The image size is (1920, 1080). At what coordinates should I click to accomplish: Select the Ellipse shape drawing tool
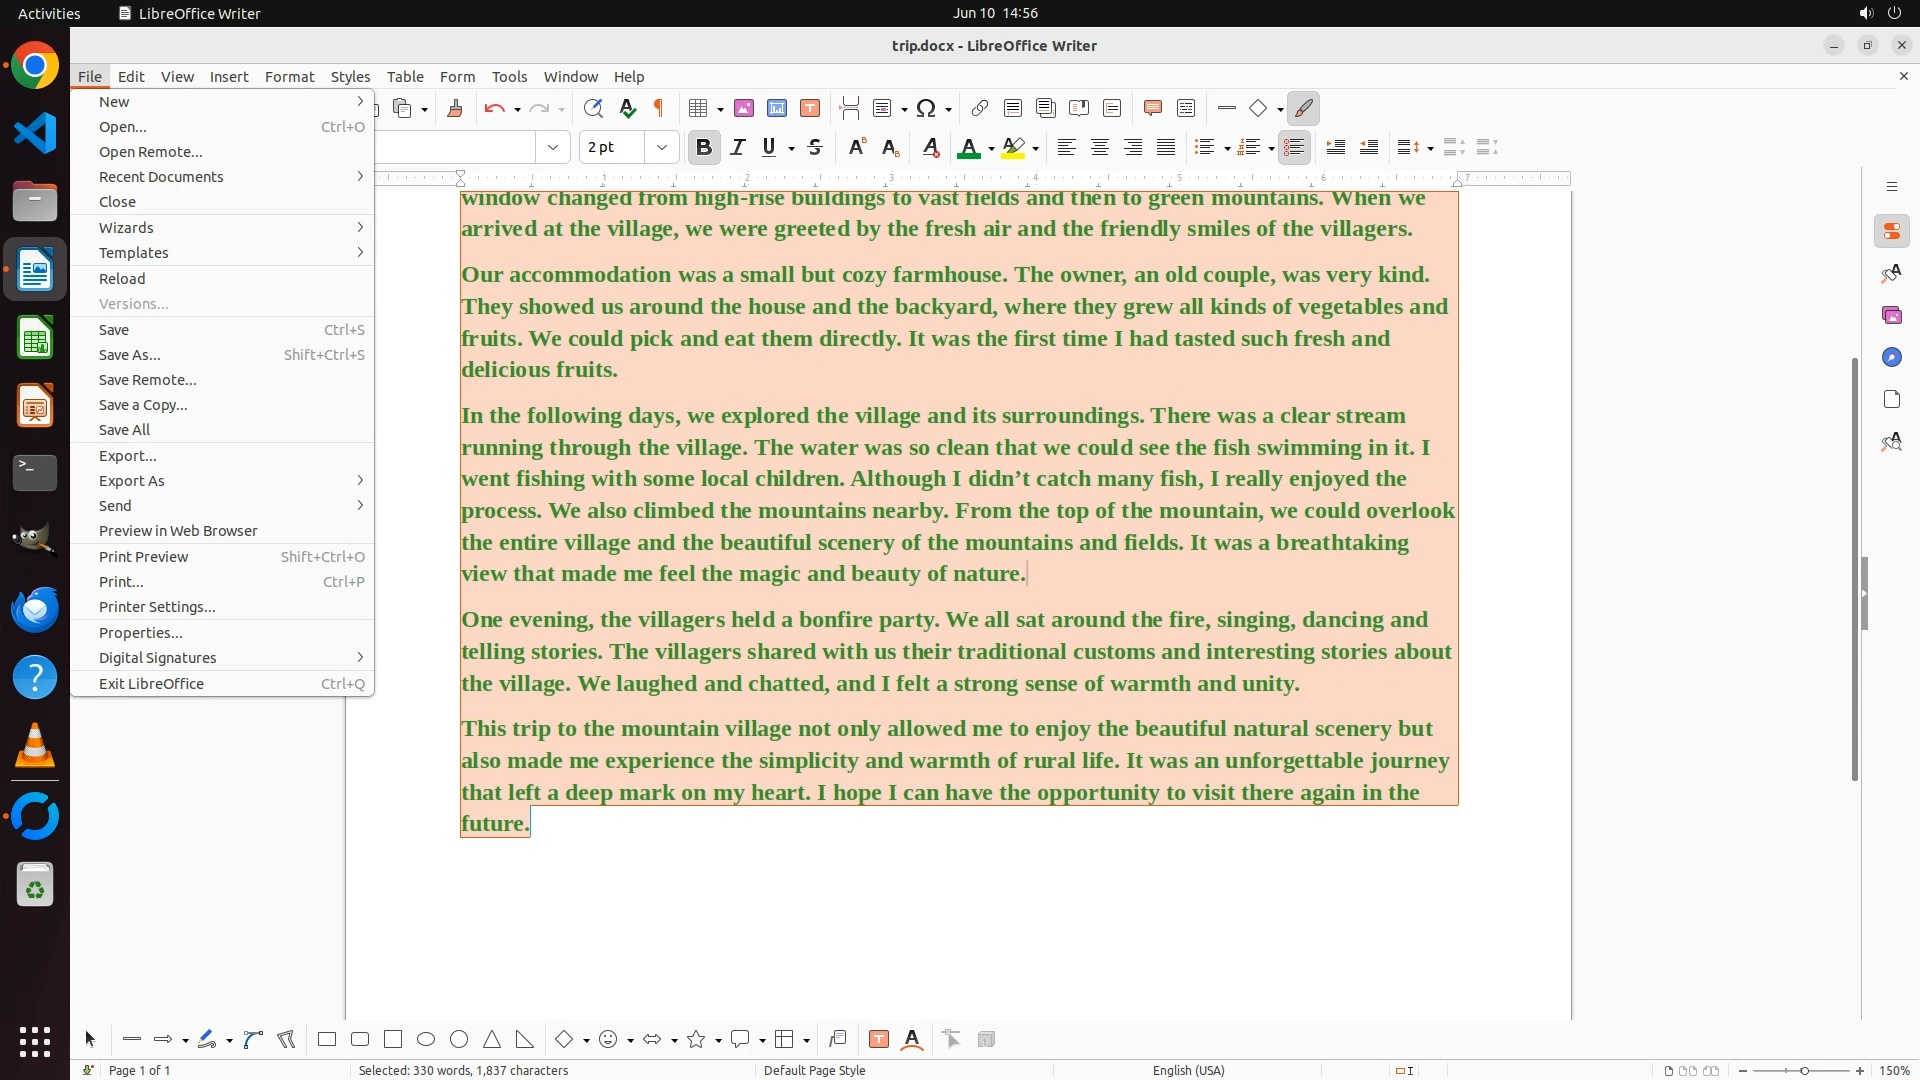(426, 1040)
